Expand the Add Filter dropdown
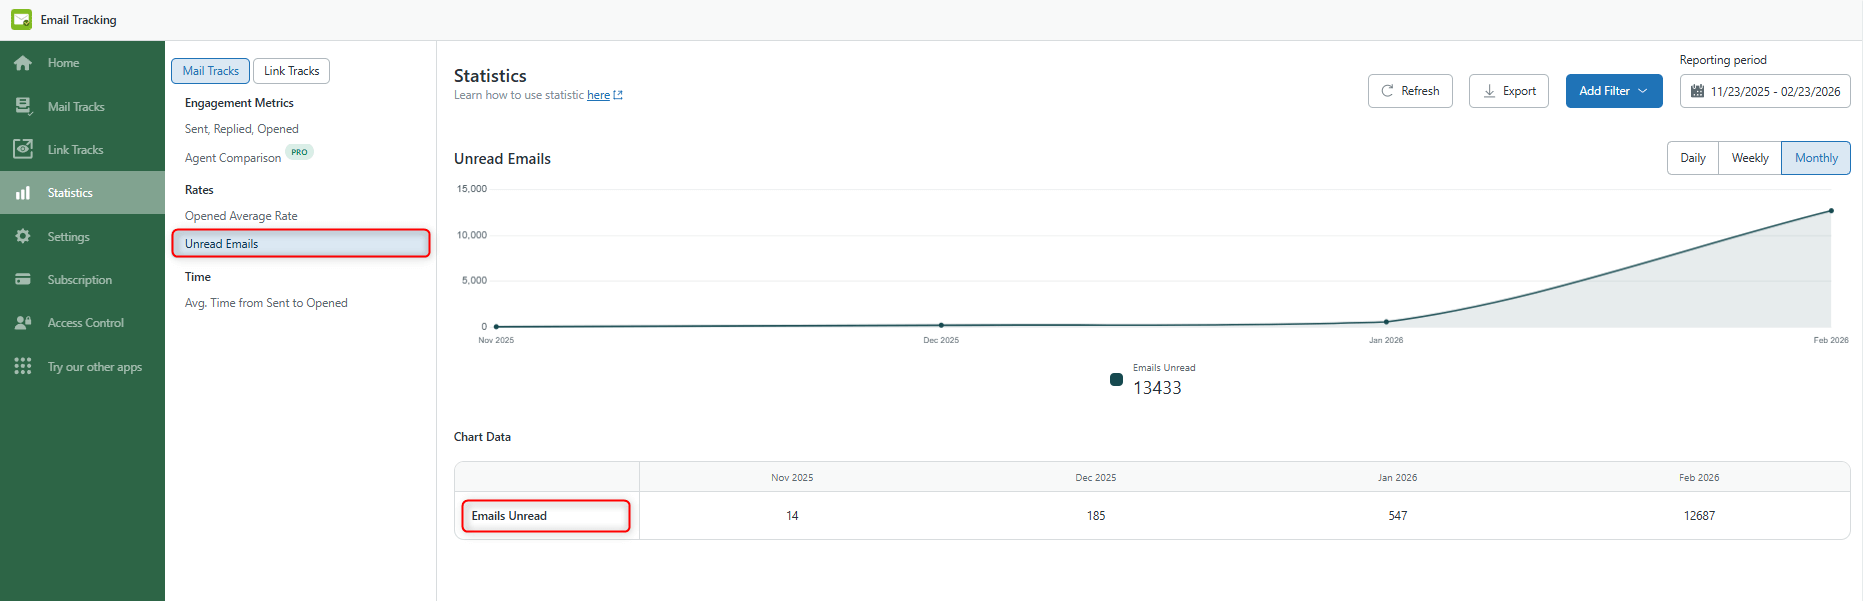This screenshot has width=1863, height=601. click(x=1613, y=91)
